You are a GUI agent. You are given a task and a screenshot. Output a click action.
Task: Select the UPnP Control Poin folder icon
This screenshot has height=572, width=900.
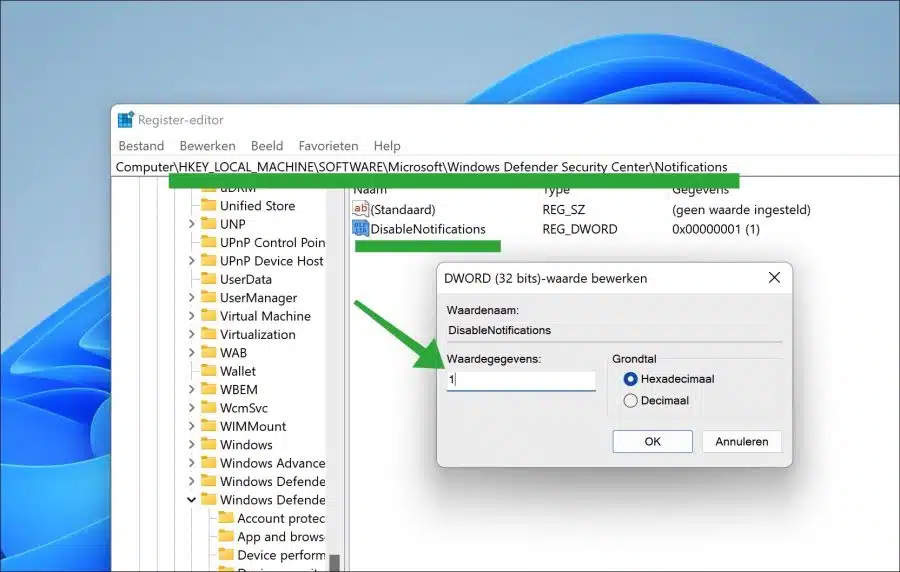point(209,242)
